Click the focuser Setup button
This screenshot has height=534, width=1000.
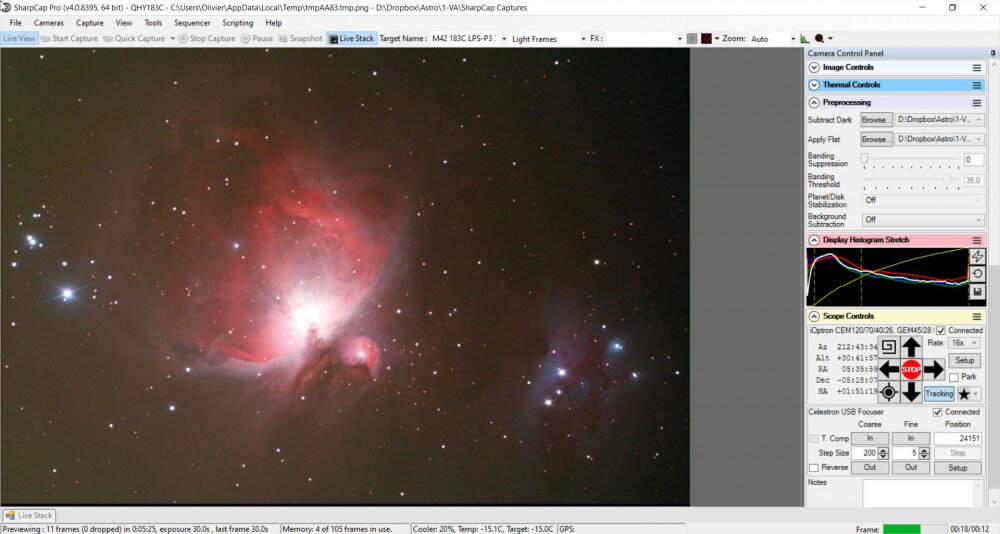[x=957, y=468]
